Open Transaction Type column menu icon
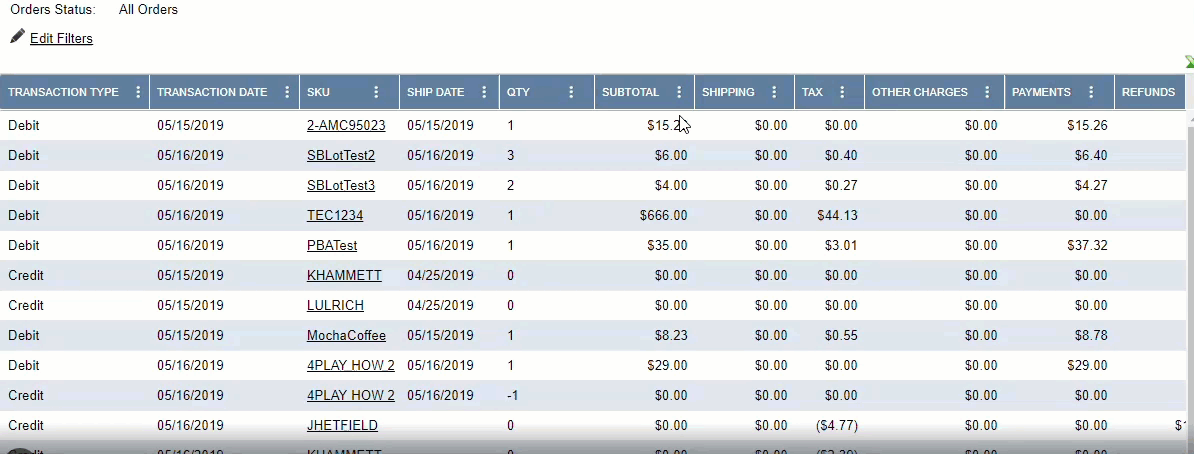Image resolution: width=1194 pixels, height=454 pixels. pos(137,92)
